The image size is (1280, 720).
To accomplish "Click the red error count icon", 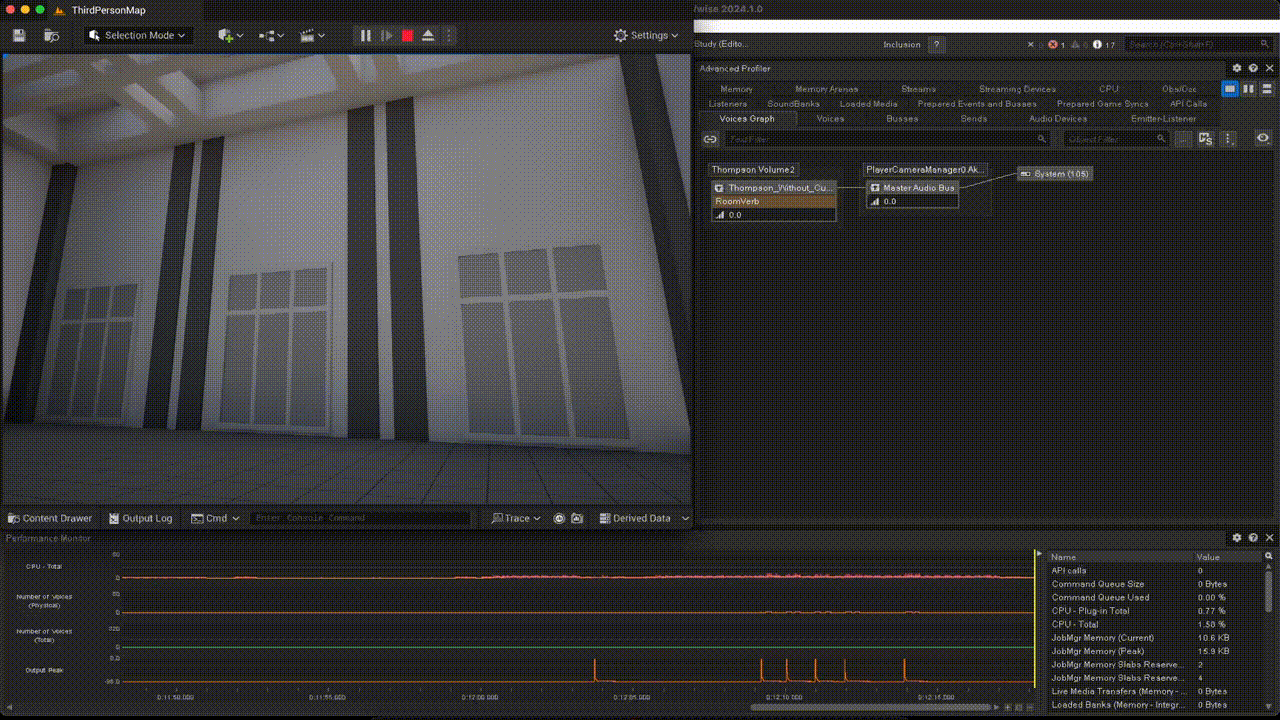I will point(1055,45).
